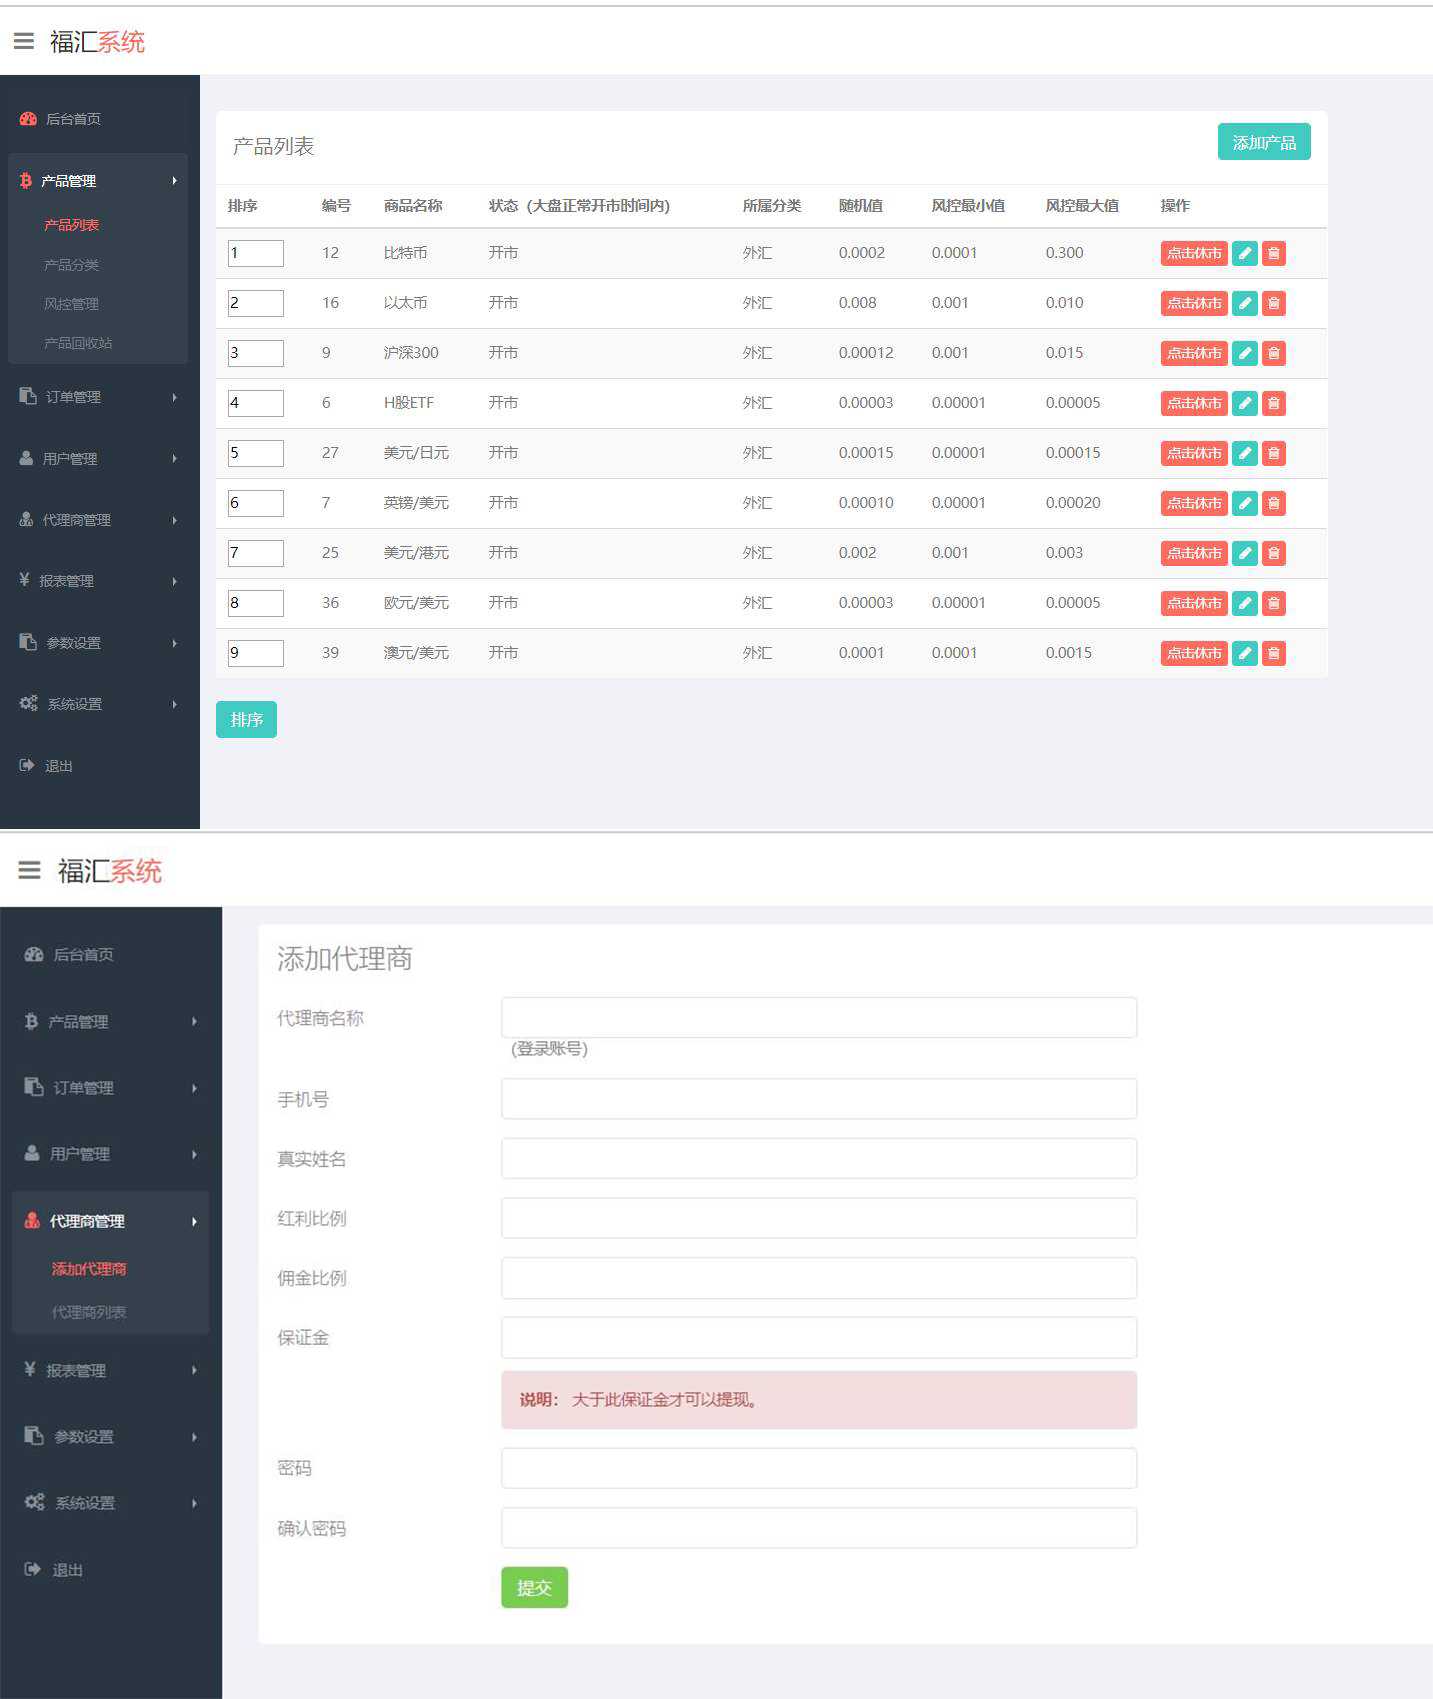Expand 代理商管理 arrow in top sidebar
The image size is (1433, 1699).
point(174,520)
